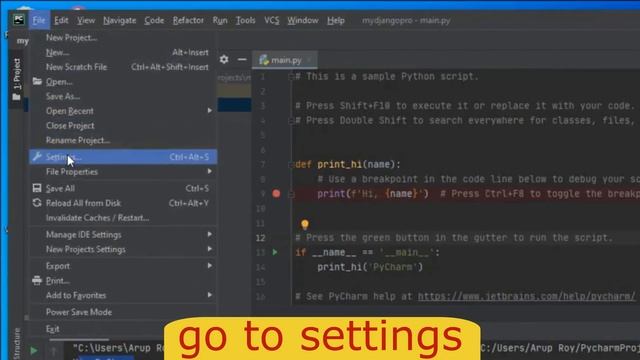Open the Refactor menu
The width and height of the screenshot is (640, 360).
click(x=188, y=20)
